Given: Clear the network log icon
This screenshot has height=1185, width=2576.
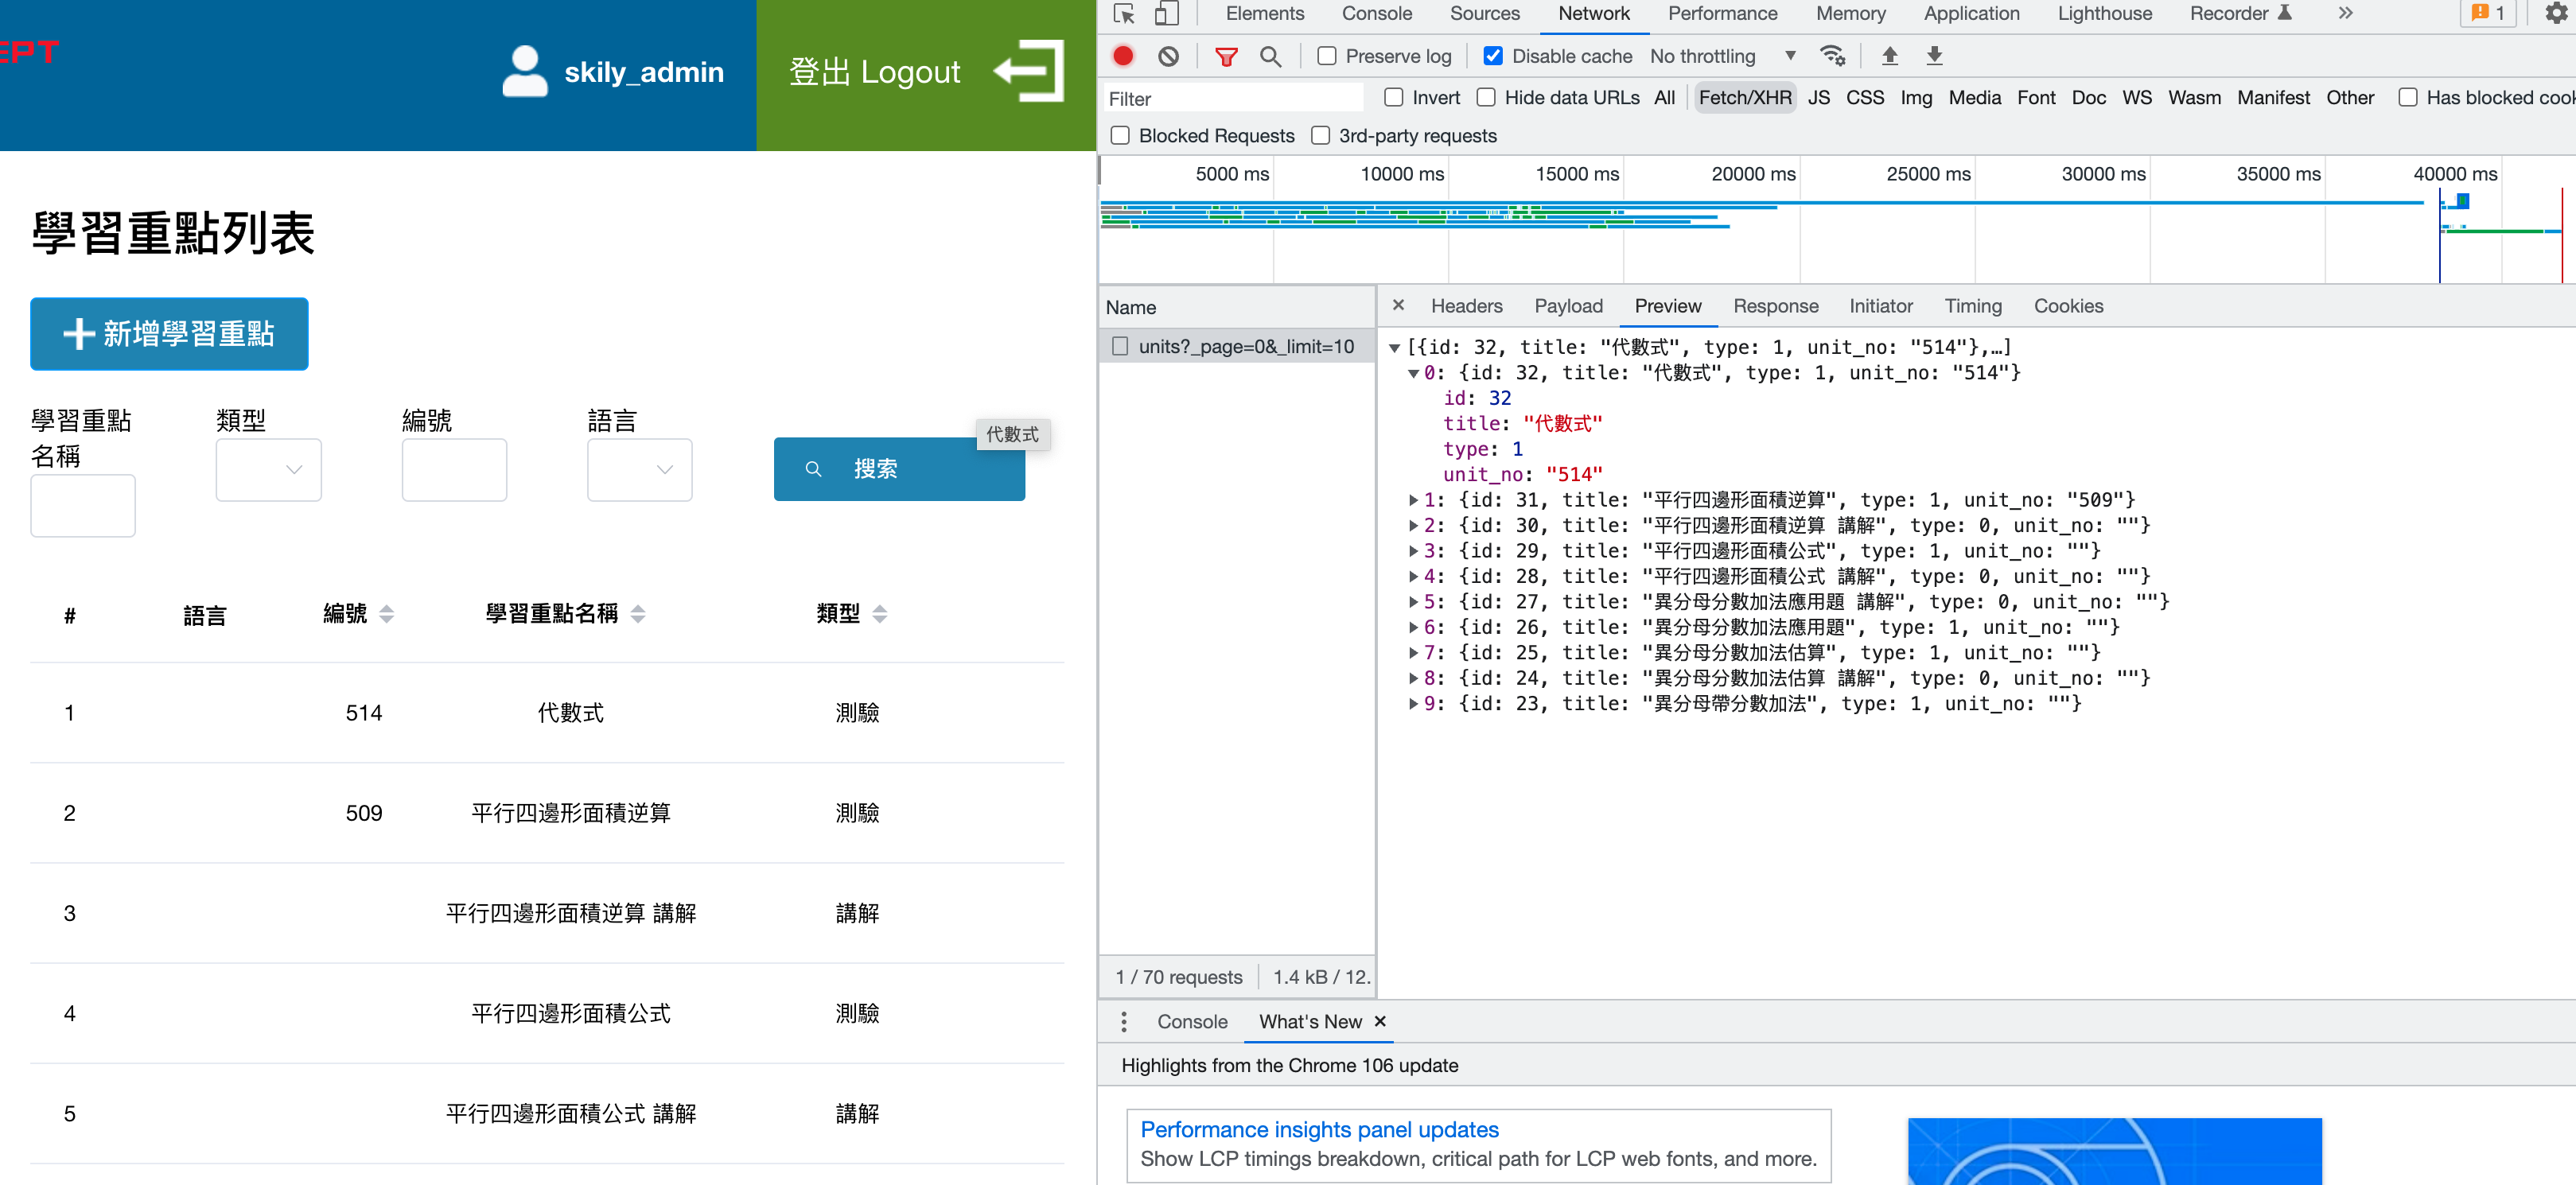Looking at the screenshot, I should tap(1168, 56).
